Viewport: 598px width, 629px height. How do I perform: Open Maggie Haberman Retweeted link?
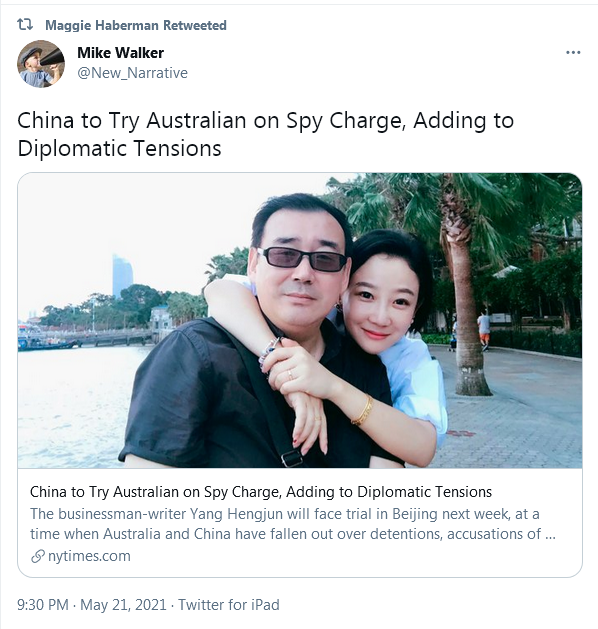coord(136,25)
